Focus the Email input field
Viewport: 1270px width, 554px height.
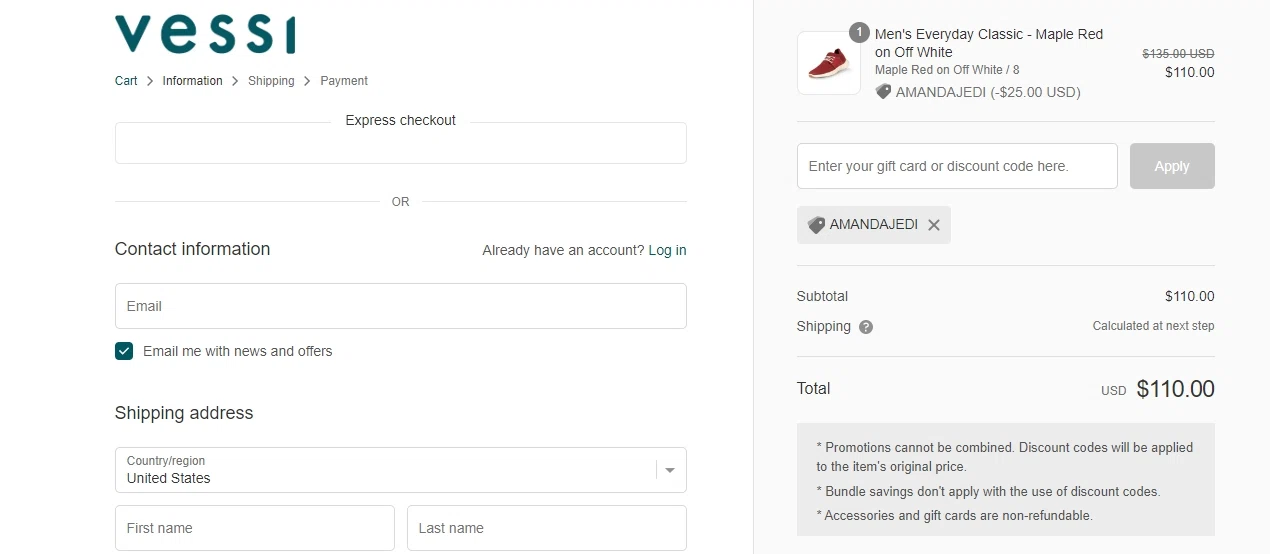(x=400, y=306)
